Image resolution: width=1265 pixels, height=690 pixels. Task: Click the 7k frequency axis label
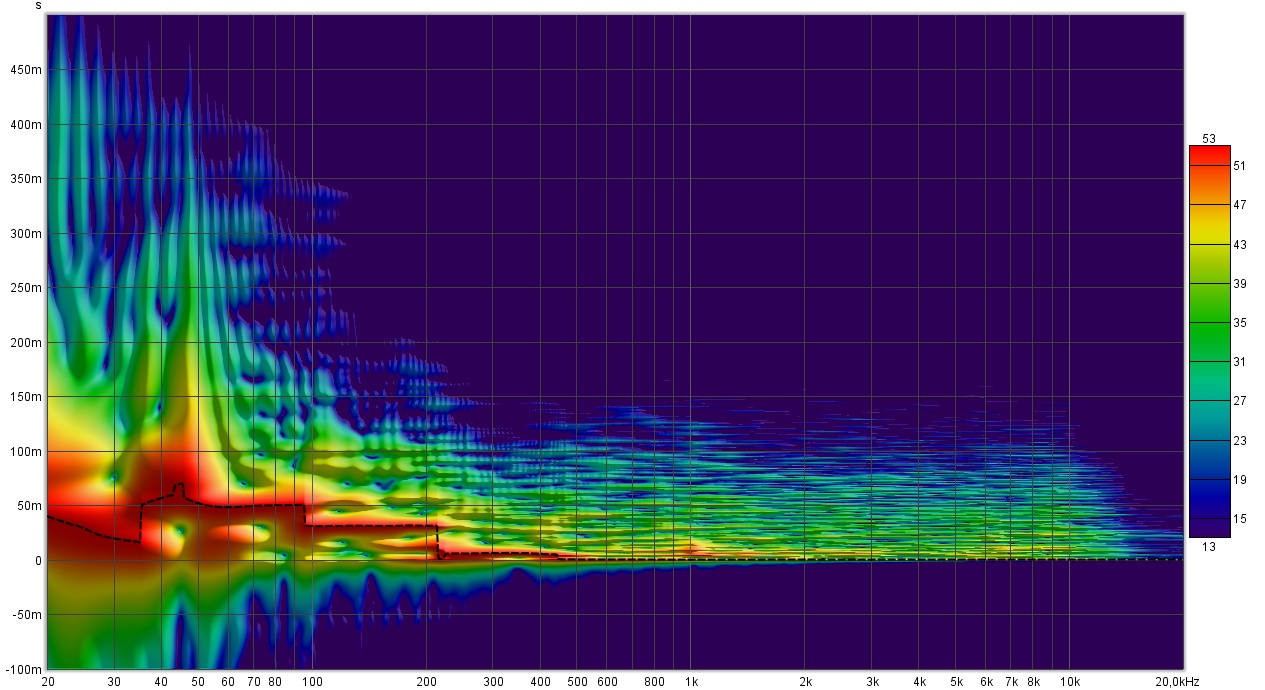(x=1011, y=682)
